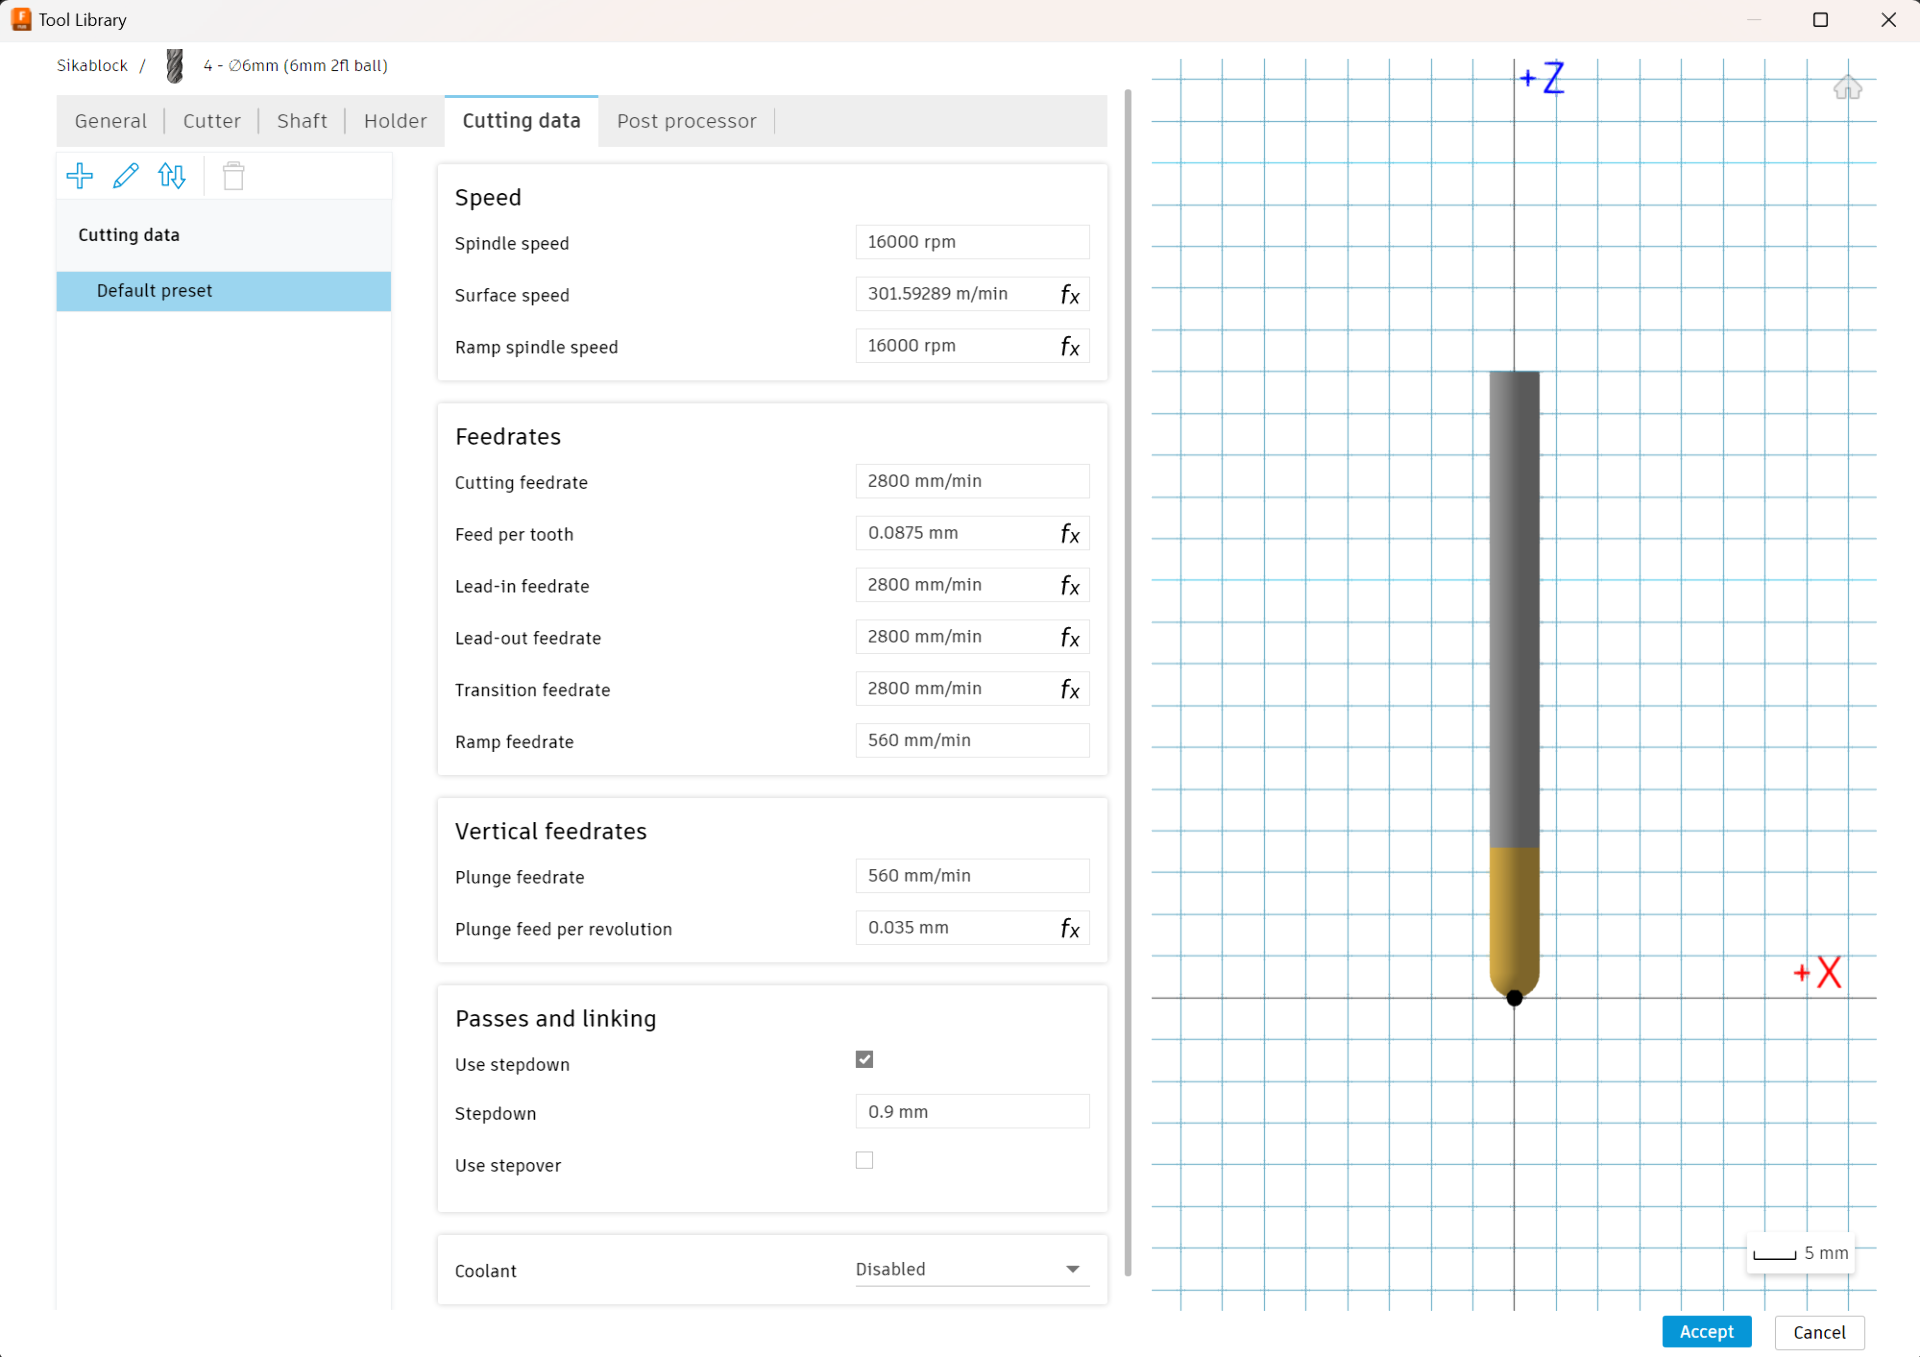
Task: Click the delete preset trash icon
Action: (233, 176)
